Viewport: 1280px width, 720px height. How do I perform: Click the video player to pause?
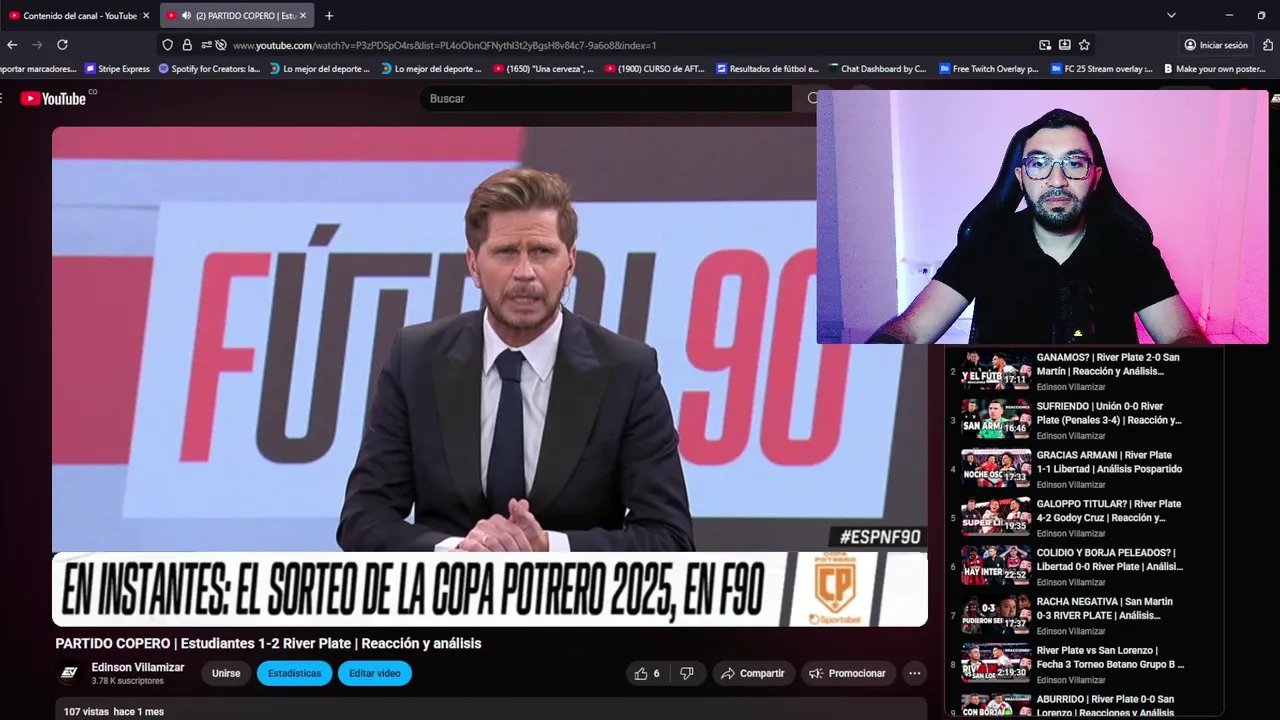[x=490, y=376]
